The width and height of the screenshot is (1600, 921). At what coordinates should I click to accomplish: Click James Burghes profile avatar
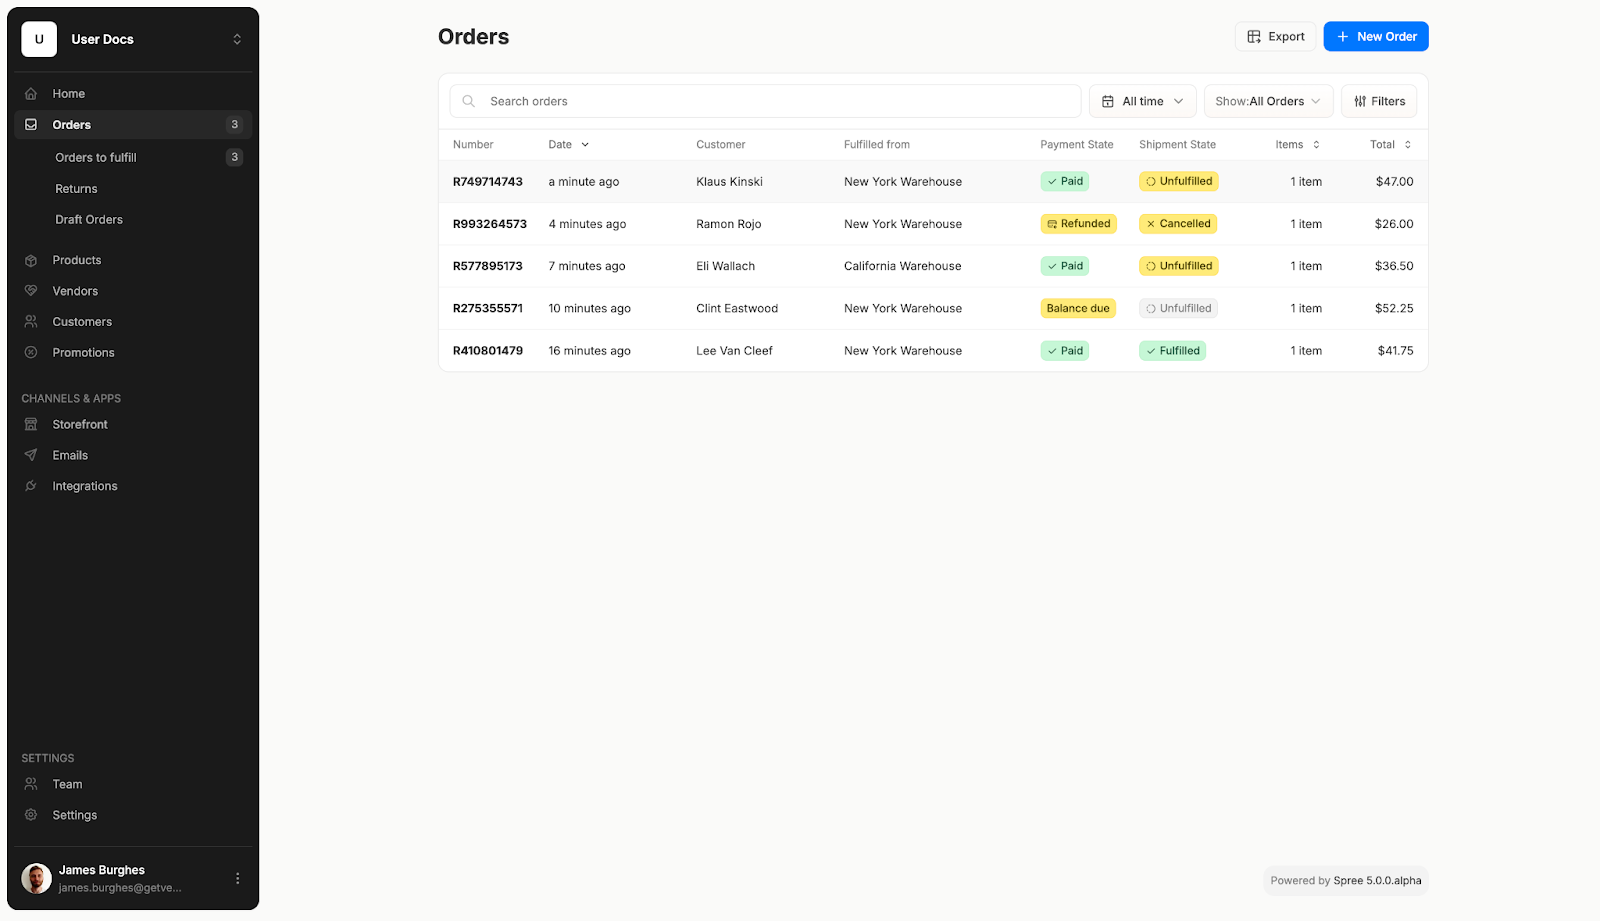[37, 878]
